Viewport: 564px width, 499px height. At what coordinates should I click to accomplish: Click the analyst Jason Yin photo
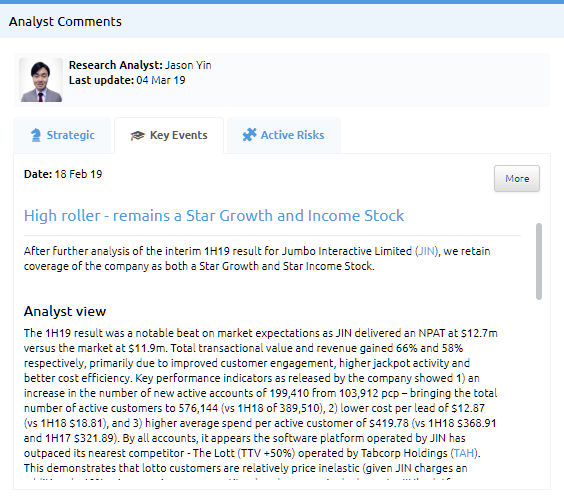(41, 80)
